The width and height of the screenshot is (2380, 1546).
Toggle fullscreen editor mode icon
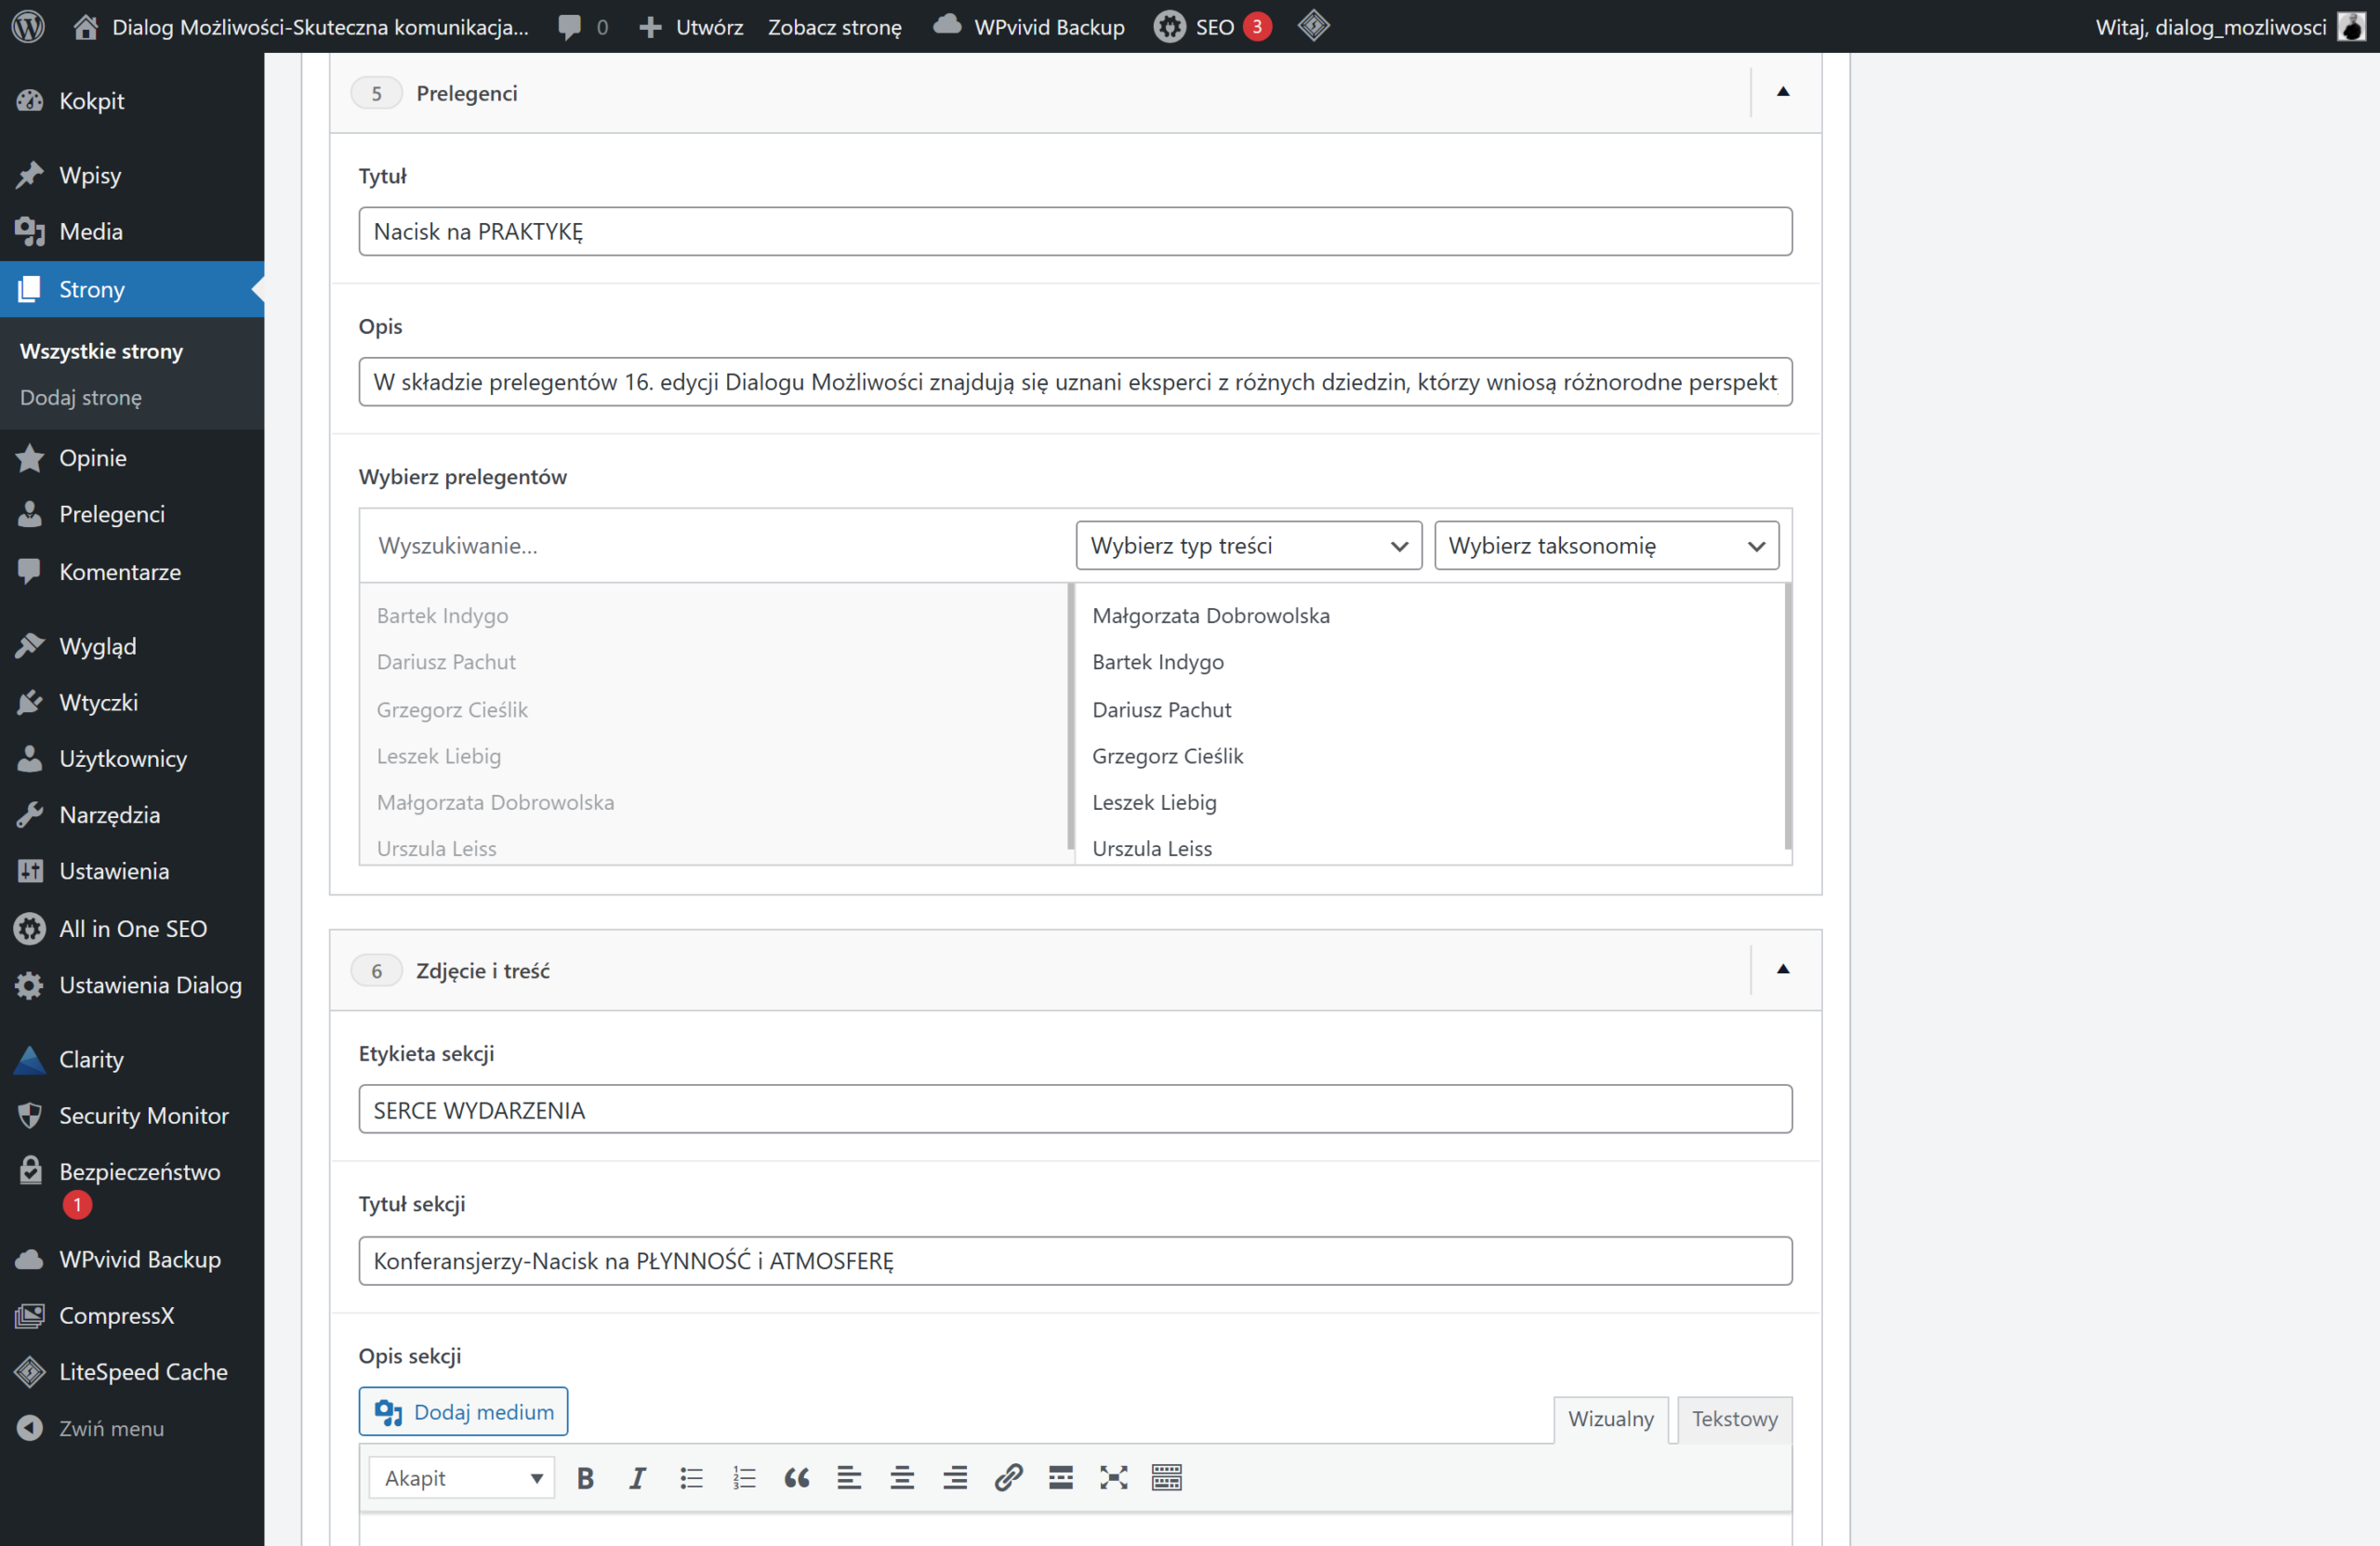[1113, 1478]
